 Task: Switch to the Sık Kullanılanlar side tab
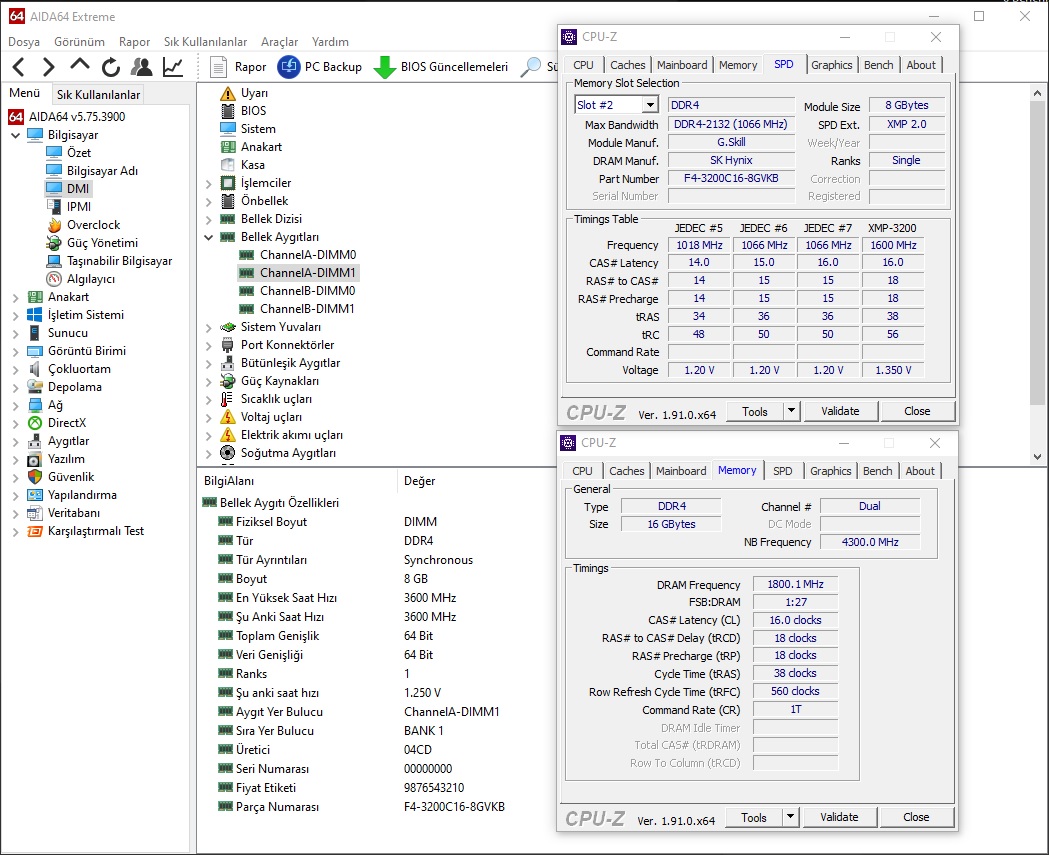[98, 94]
